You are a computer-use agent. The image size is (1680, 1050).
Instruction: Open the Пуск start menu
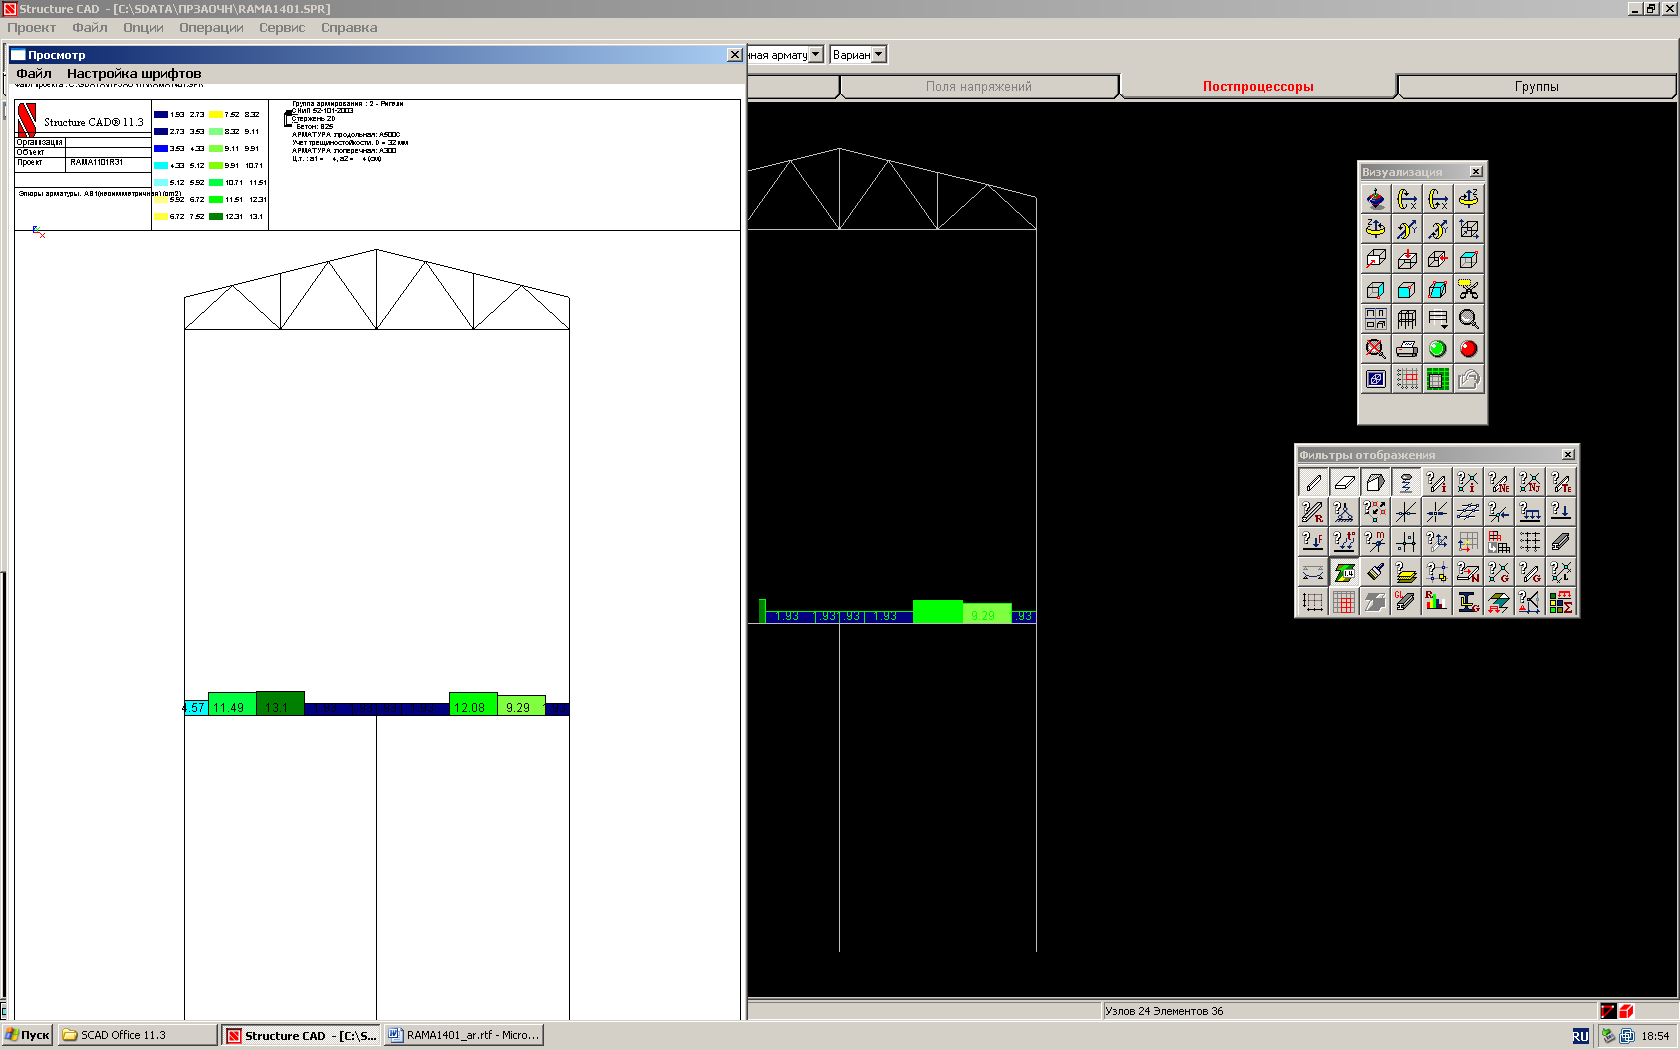click(x=28, y=1035)
